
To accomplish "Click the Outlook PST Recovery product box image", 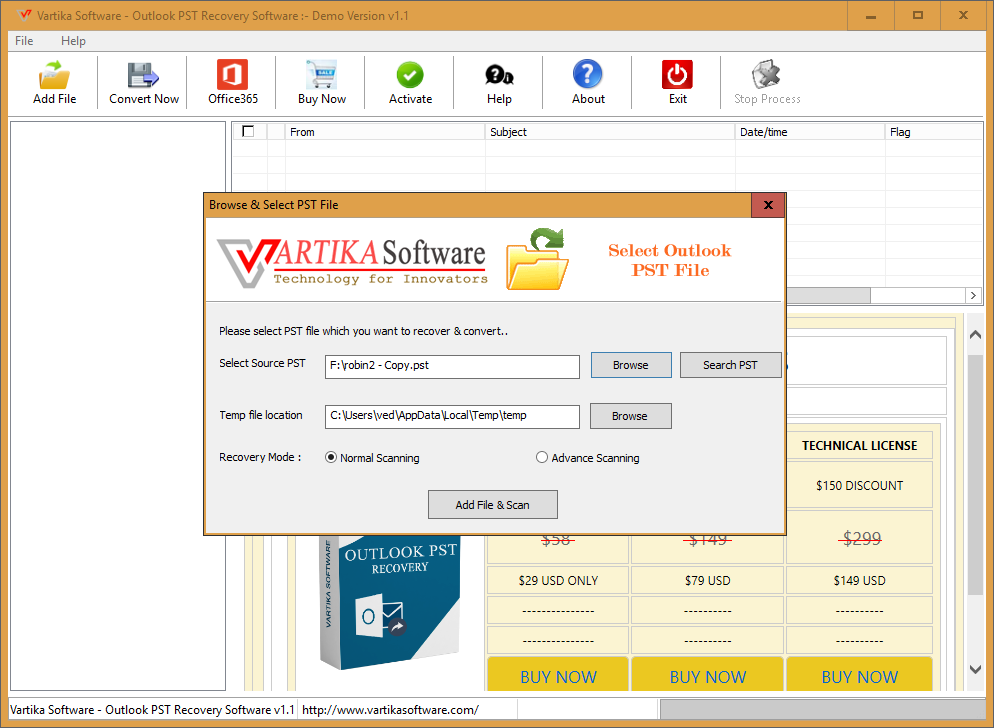I will coord(390,602).
